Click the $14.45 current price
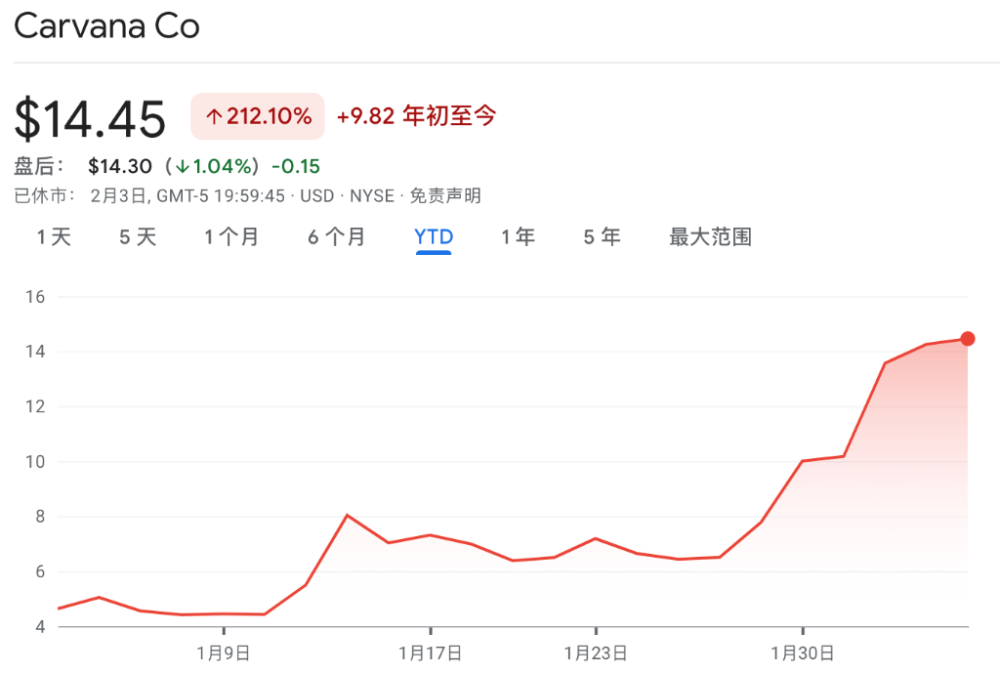The width and height of the screenshot is (1000, 673). click(x=90, y=119)
